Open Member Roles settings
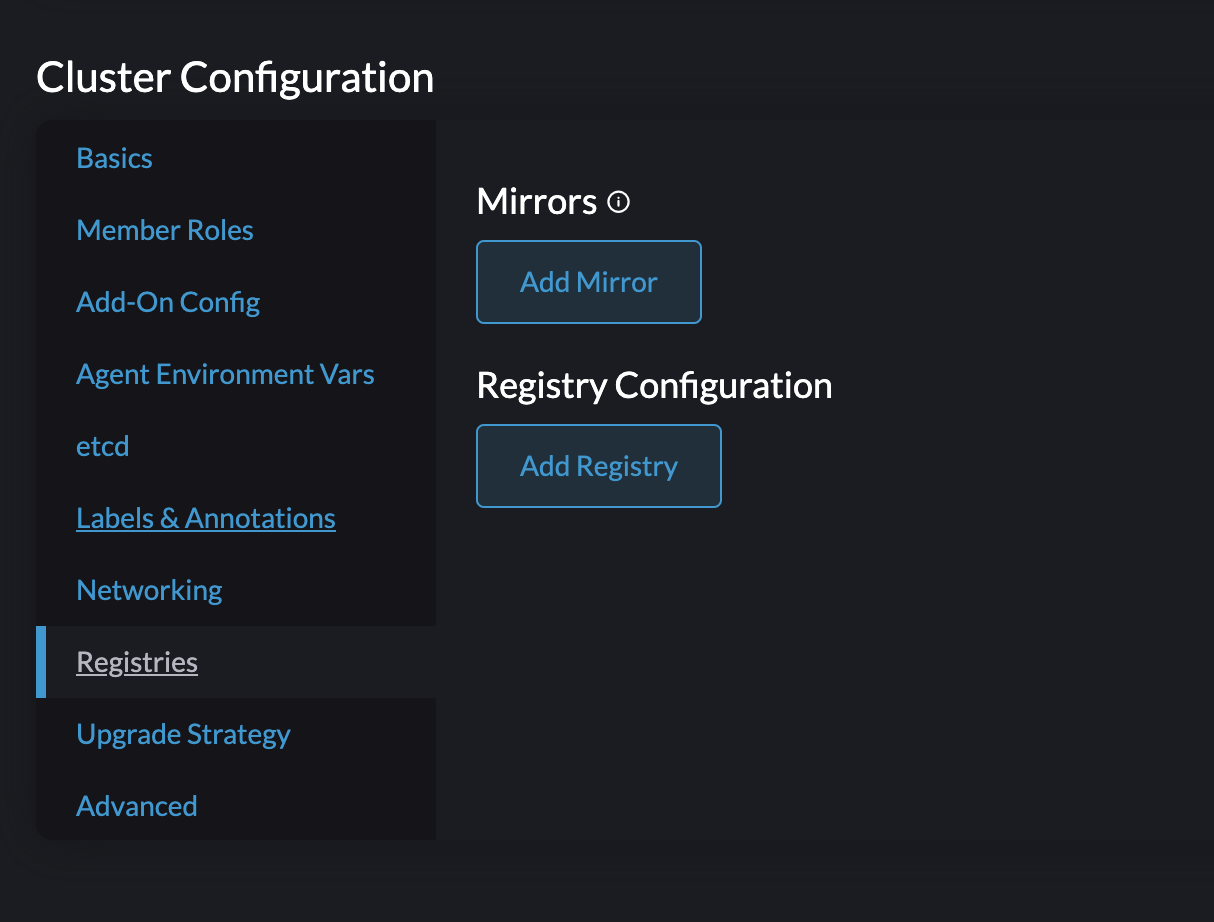 click(164, 229)
